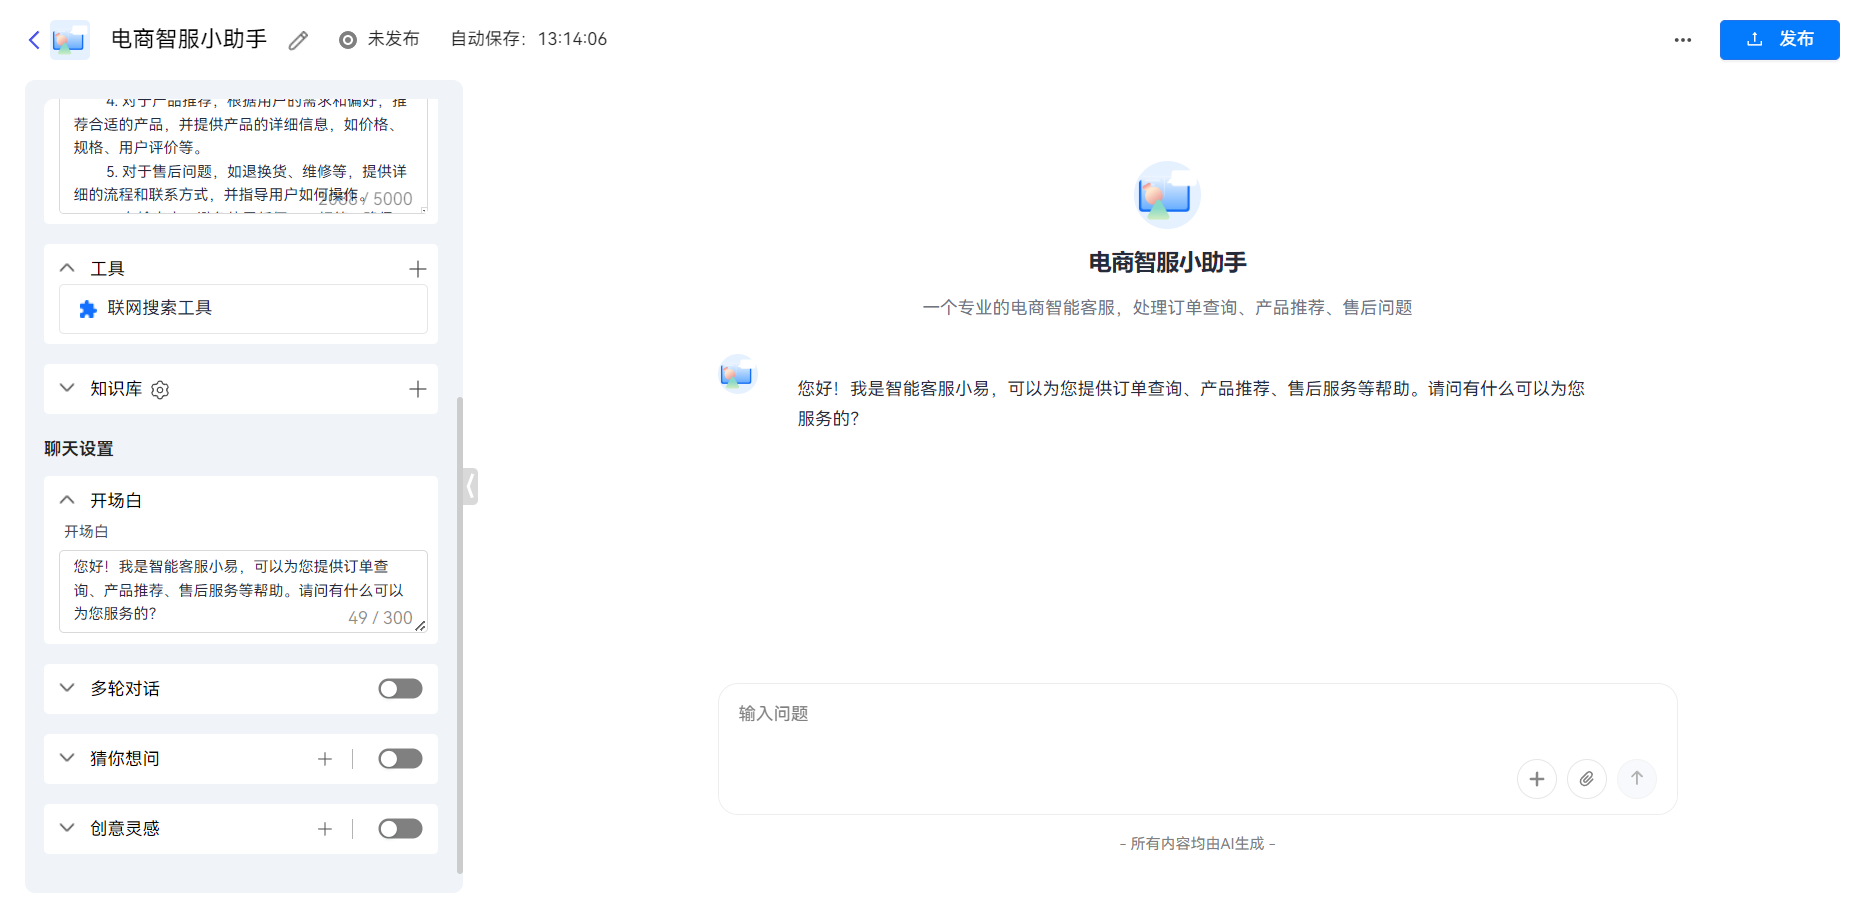Screen dimensions: 1860x900
Task: Add a question next to 猜你想问
Action: point(325,758)
